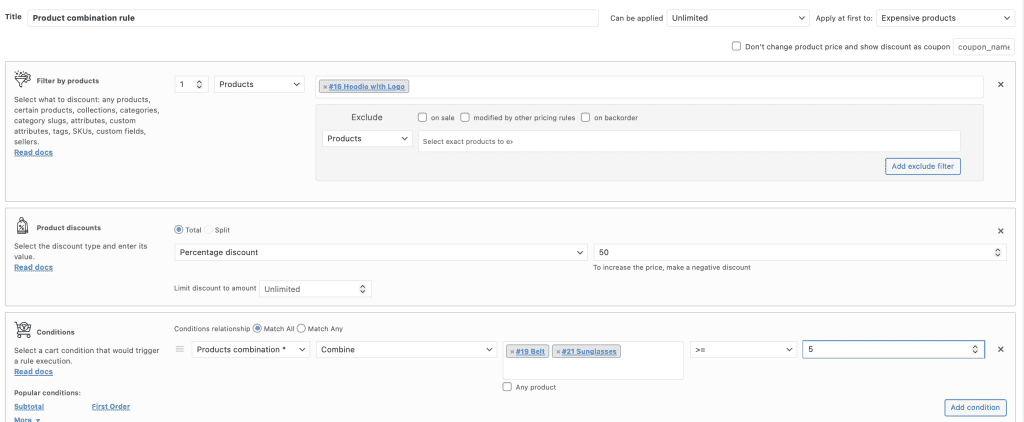
Task: Expand the Expensive products priority dropdown
Action: tap(945, 18)
